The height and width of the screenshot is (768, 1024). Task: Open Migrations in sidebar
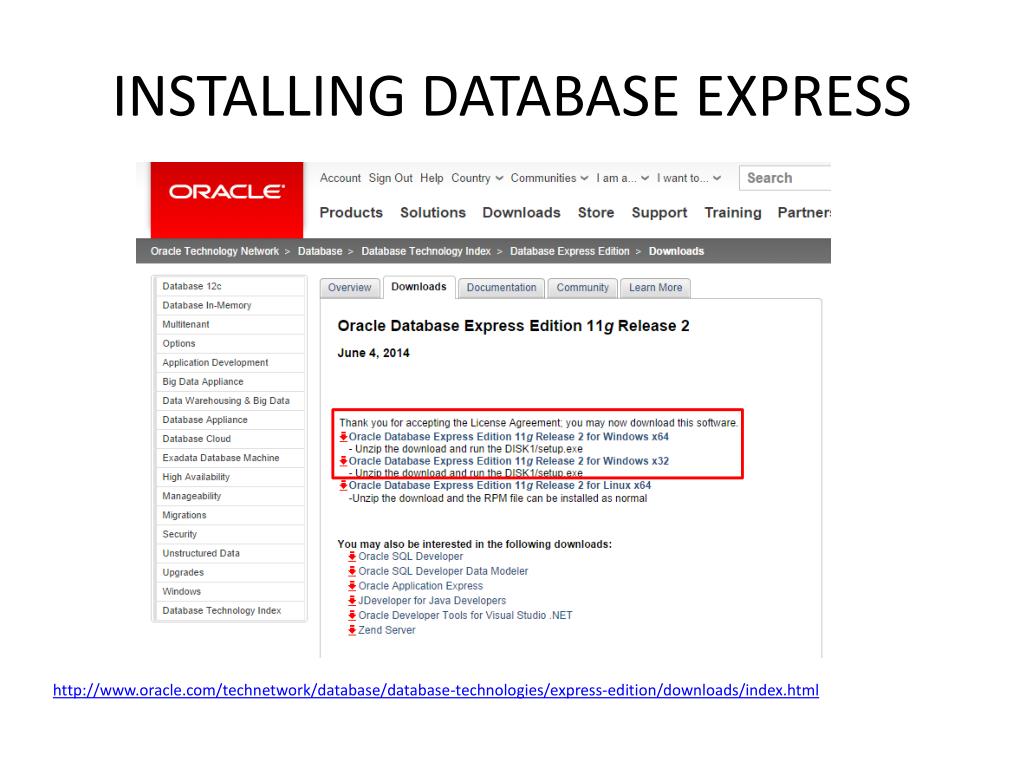tap(230, 515)
